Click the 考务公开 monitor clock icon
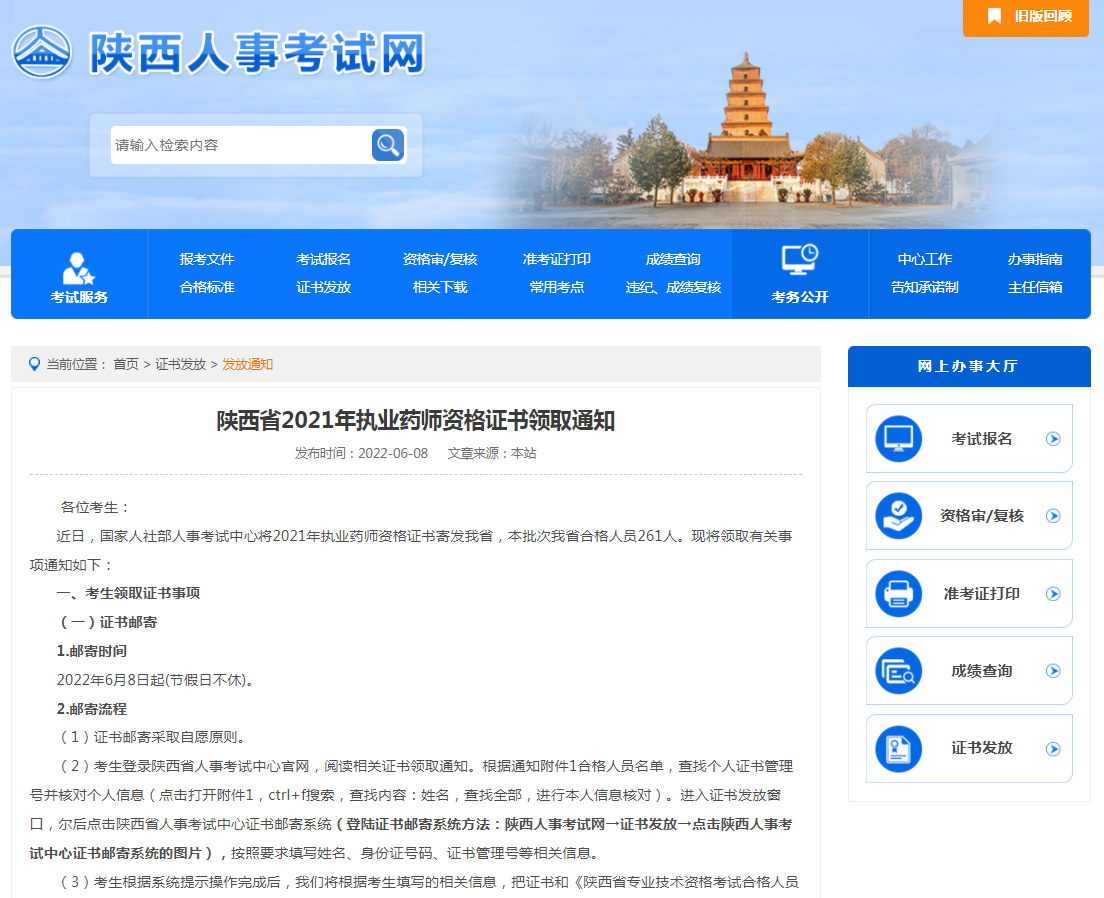1104x898 pixels. point(800,260)
